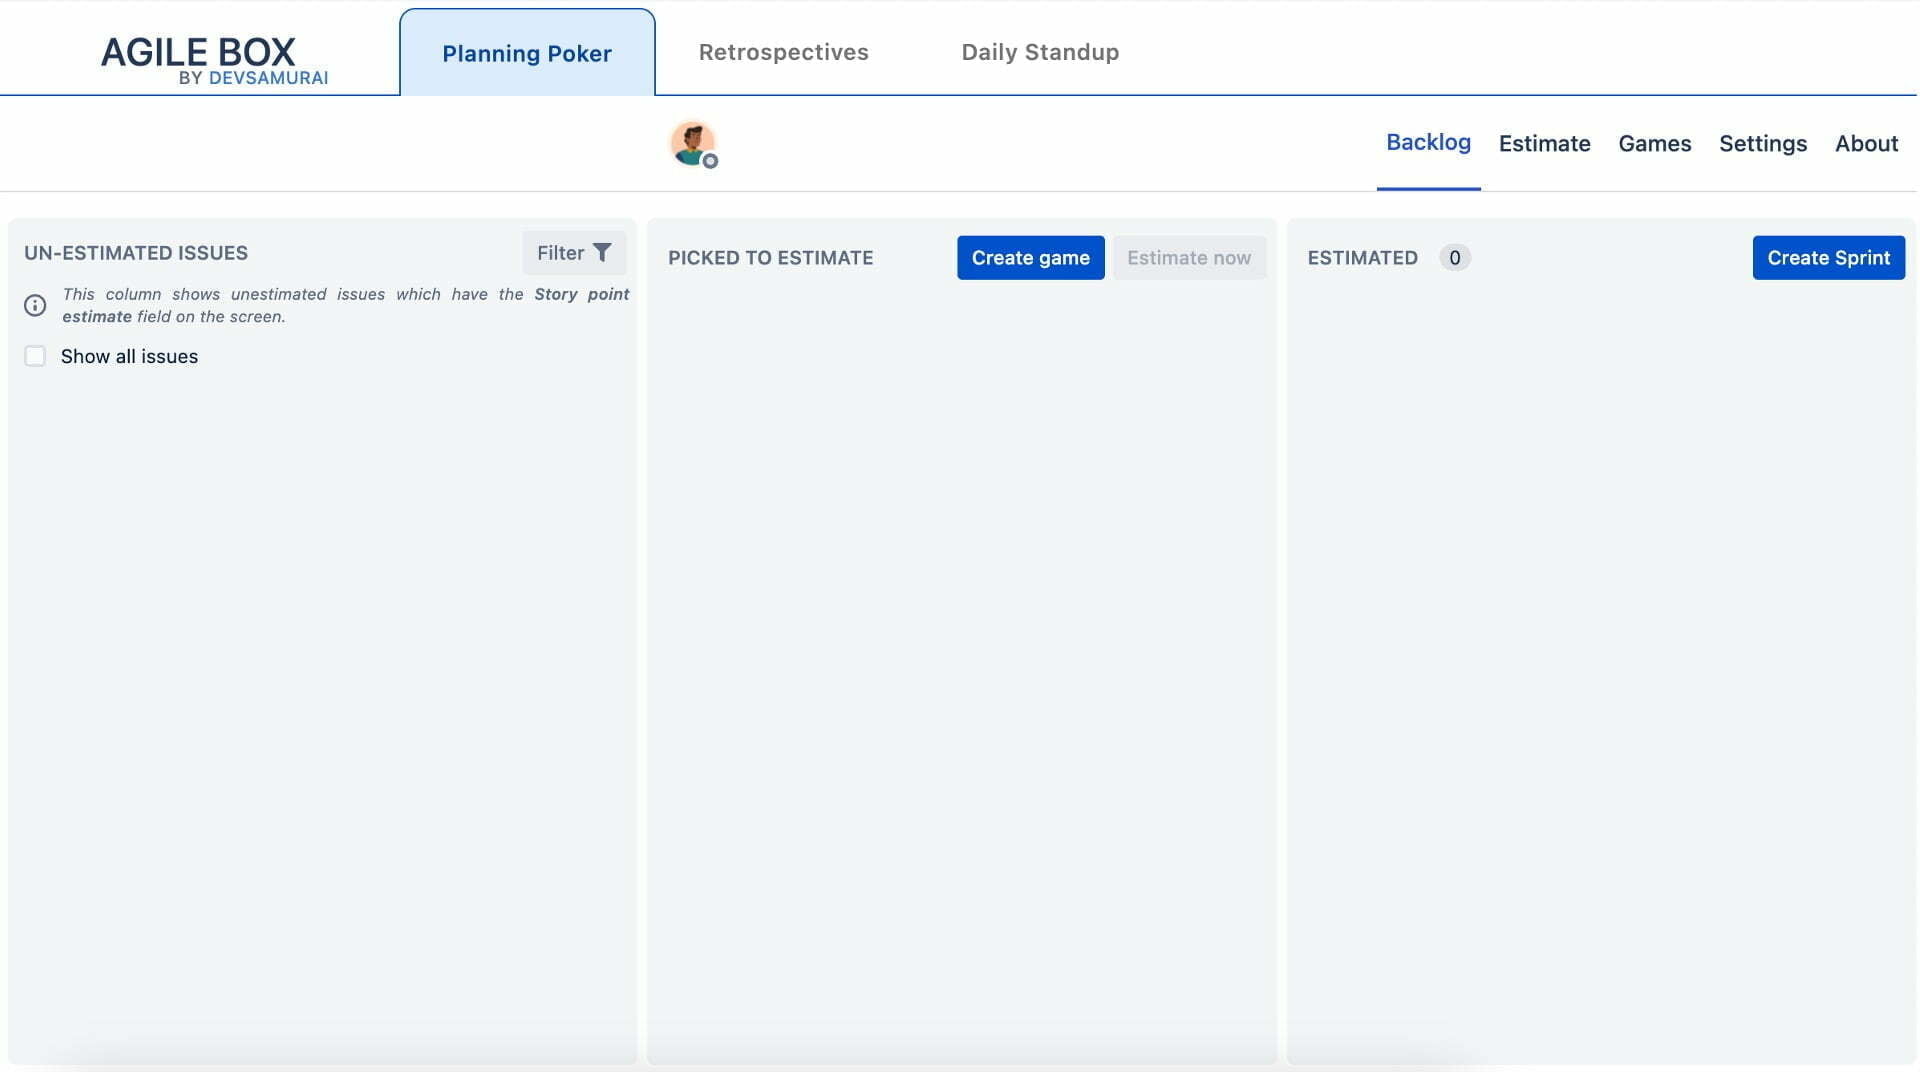Click the Estimate now button
Image resolution: width=1920 pixels, height=1072 pixels.
point(1189,257)
